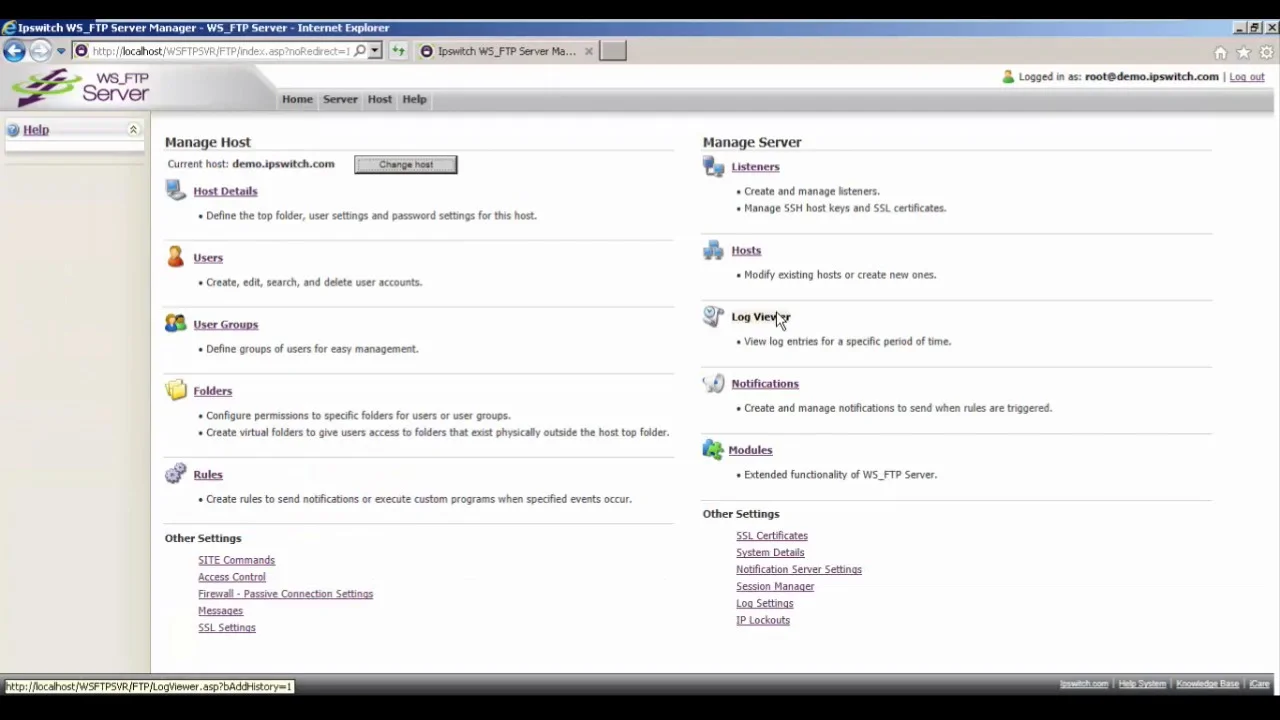The width and height of the screenshot is (1280, 720).
Task: Open Firewall - Passive Connection Settings link
Action: [285, 594]
